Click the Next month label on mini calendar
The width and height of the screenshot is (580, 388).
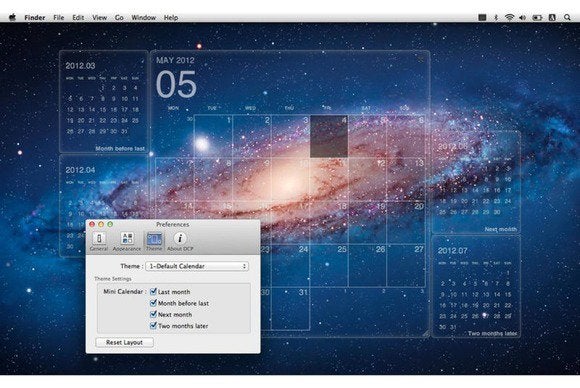point(500,229)
